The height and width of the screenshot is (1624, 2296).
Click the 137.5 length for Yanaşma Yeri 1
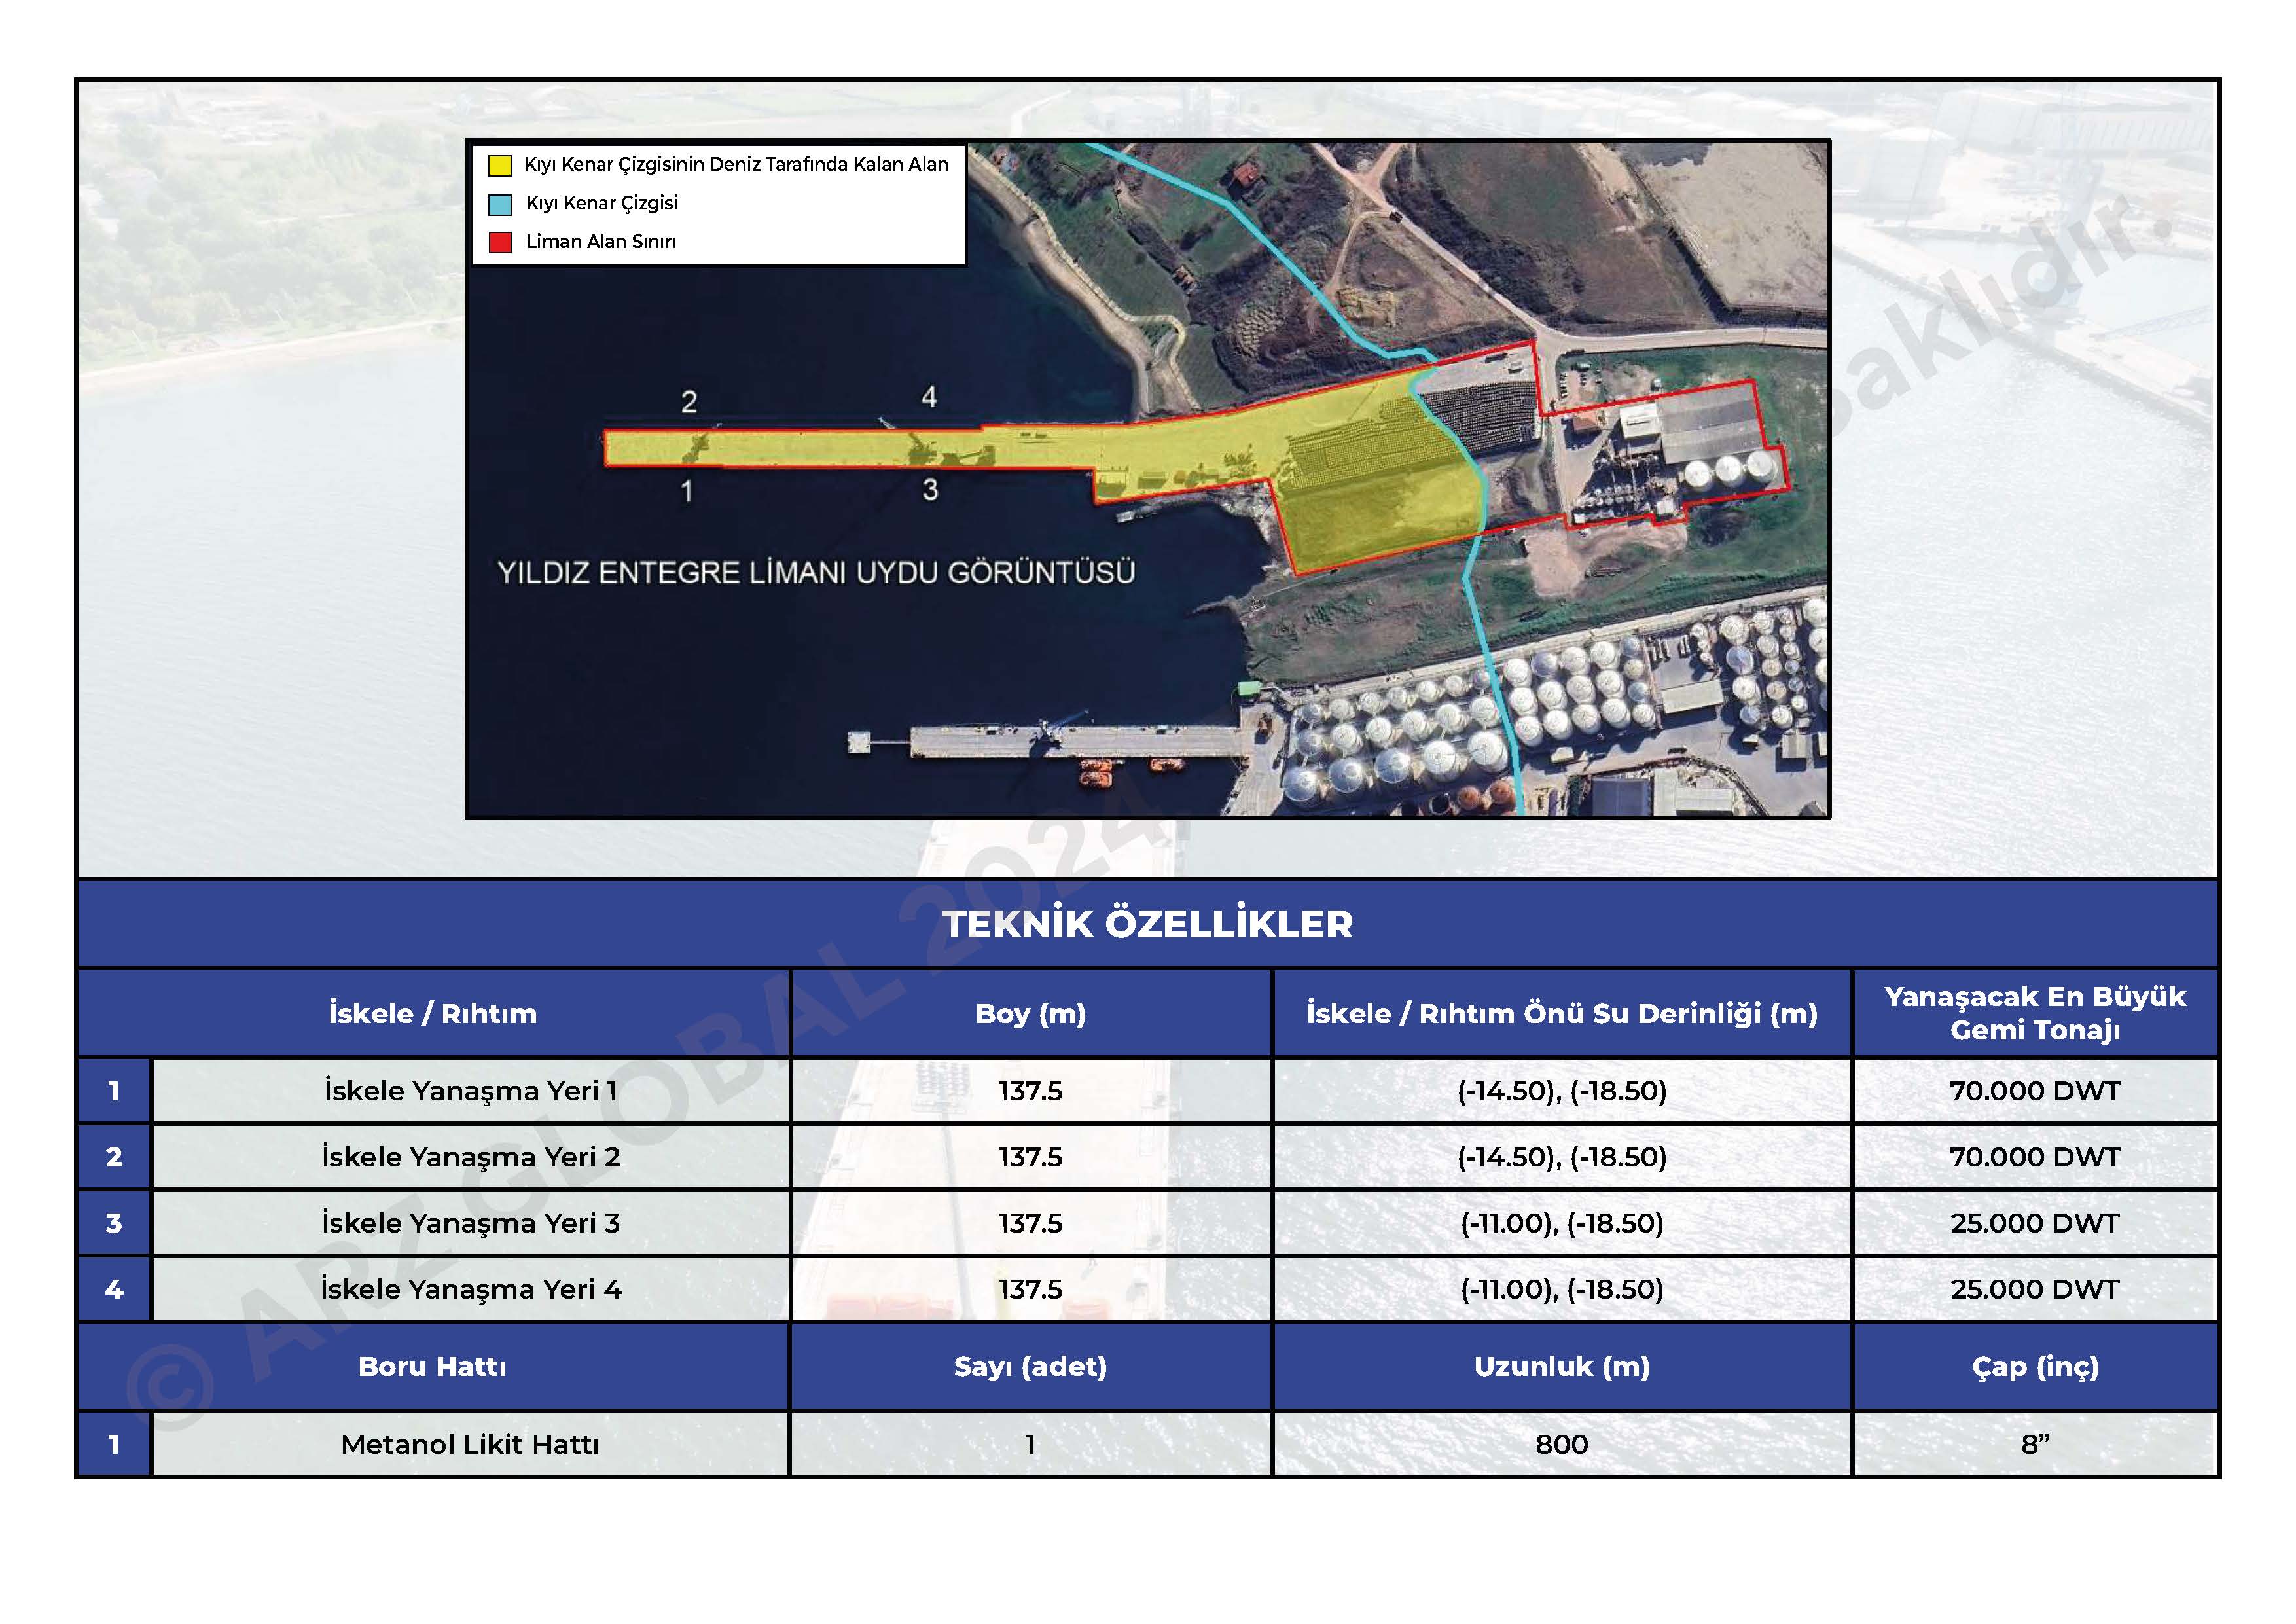[1031, 1091]
